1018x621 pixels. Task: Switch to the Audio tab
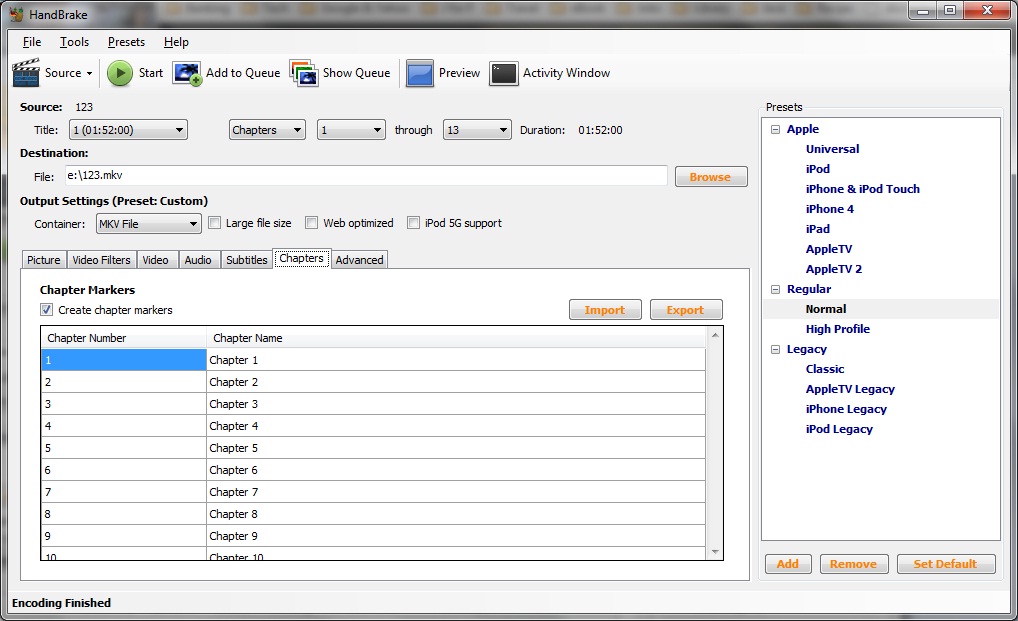click(x=198, y=260)
